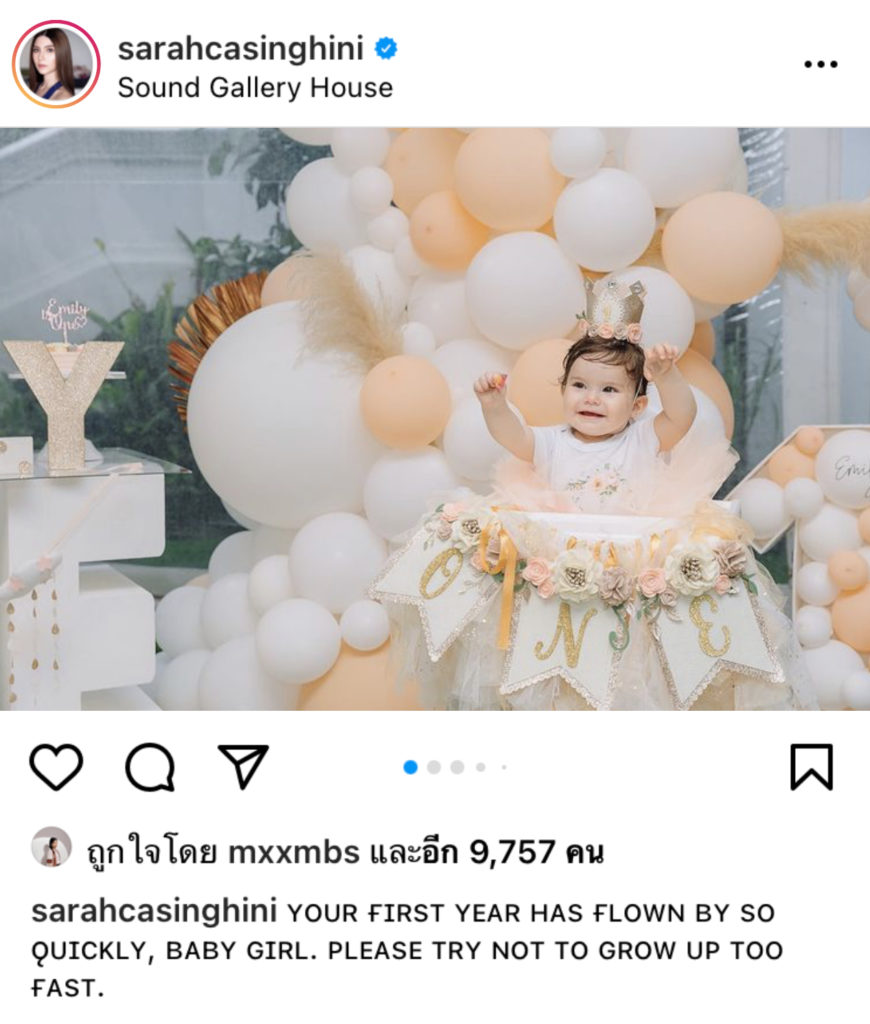The height and width of the screenshot is (1024, 870).
Task: Share post via paper plane icon
Action: point(244,765)
